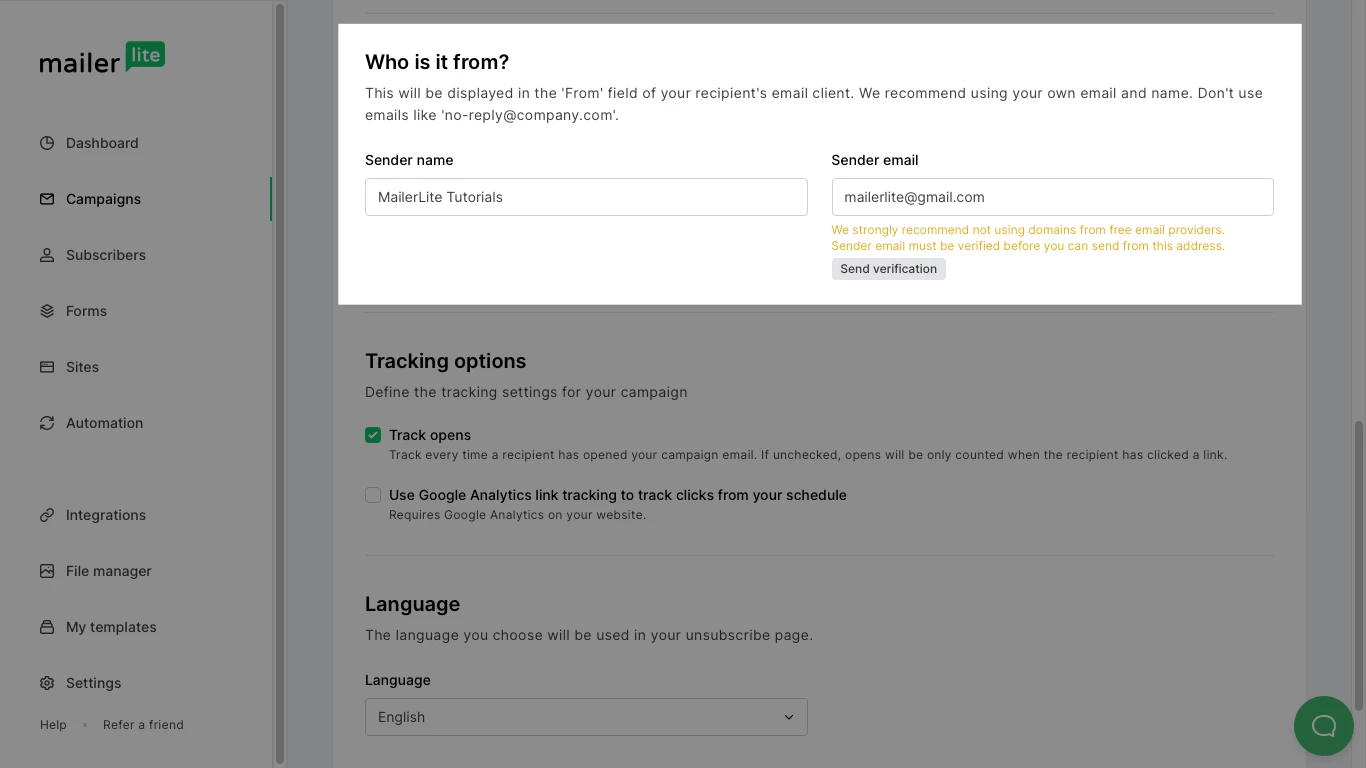This screenshot has height=768, width=1366.
Task: Open the Language dropdown
Action: [x=585, y=717]
